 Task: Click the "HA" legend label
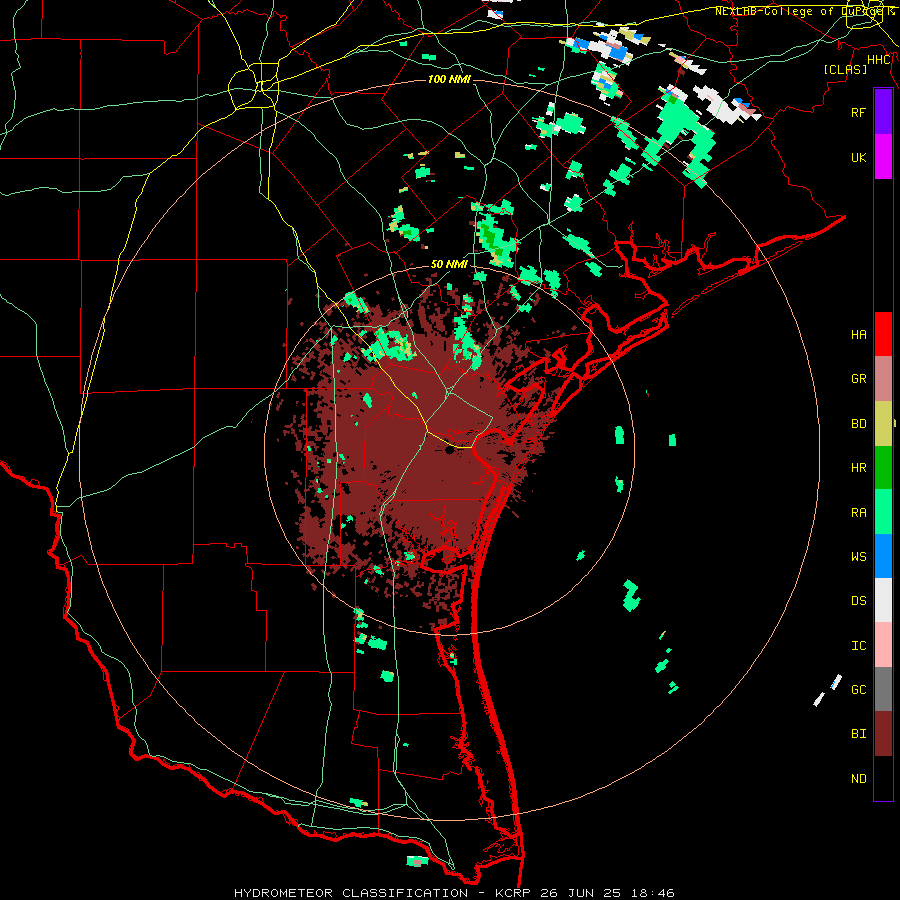pos(858,335)
